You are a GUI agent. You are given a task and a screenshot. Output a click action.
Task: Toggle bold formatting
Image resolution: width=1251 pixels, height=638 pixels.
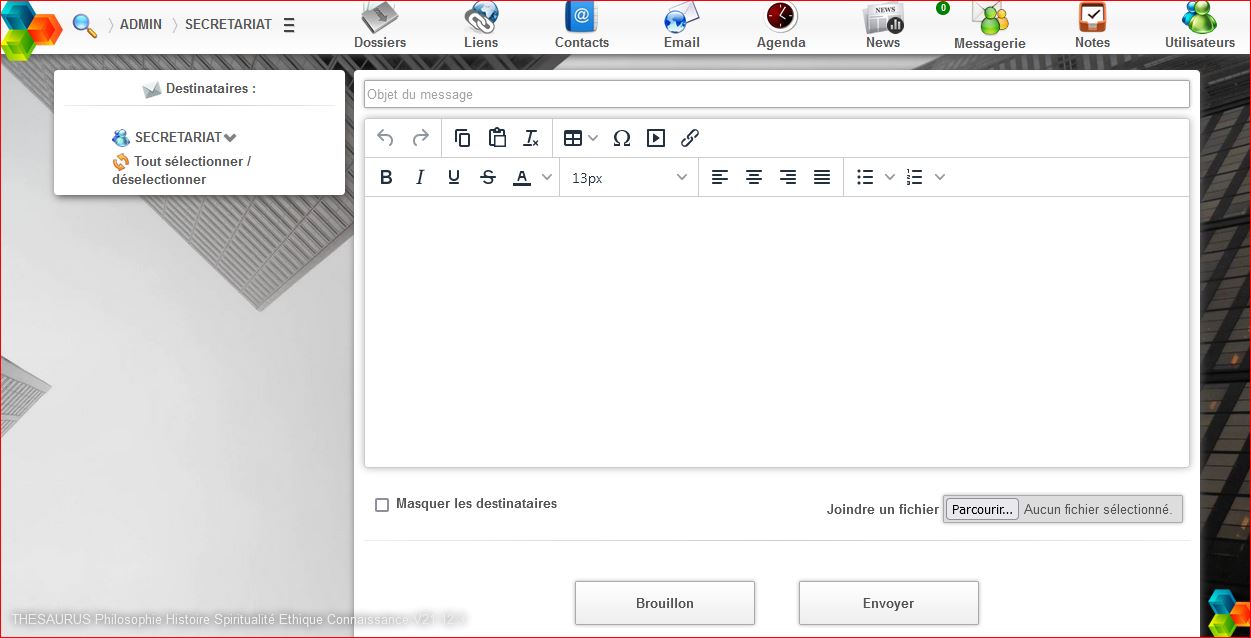[386, 177]
